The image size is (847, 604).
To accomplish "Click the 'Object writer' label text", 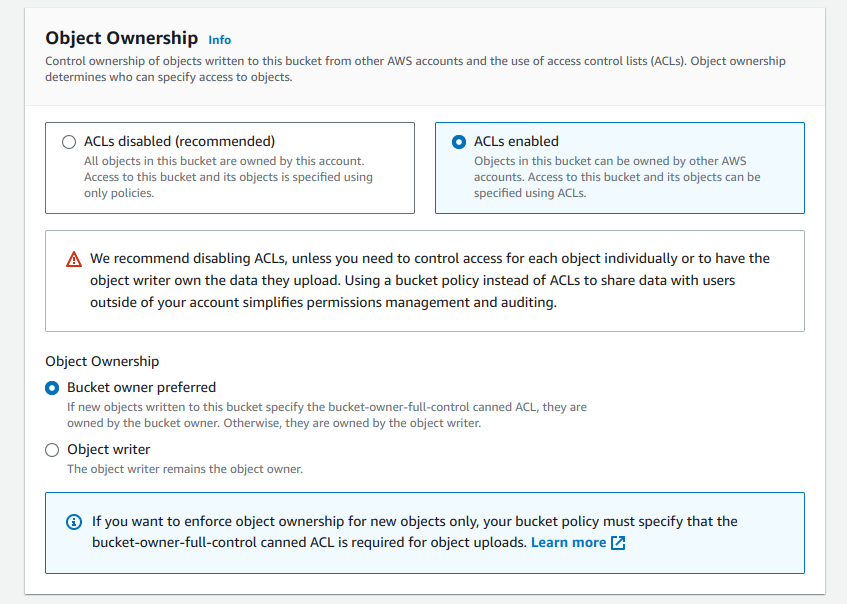I will tap(108, 450).
